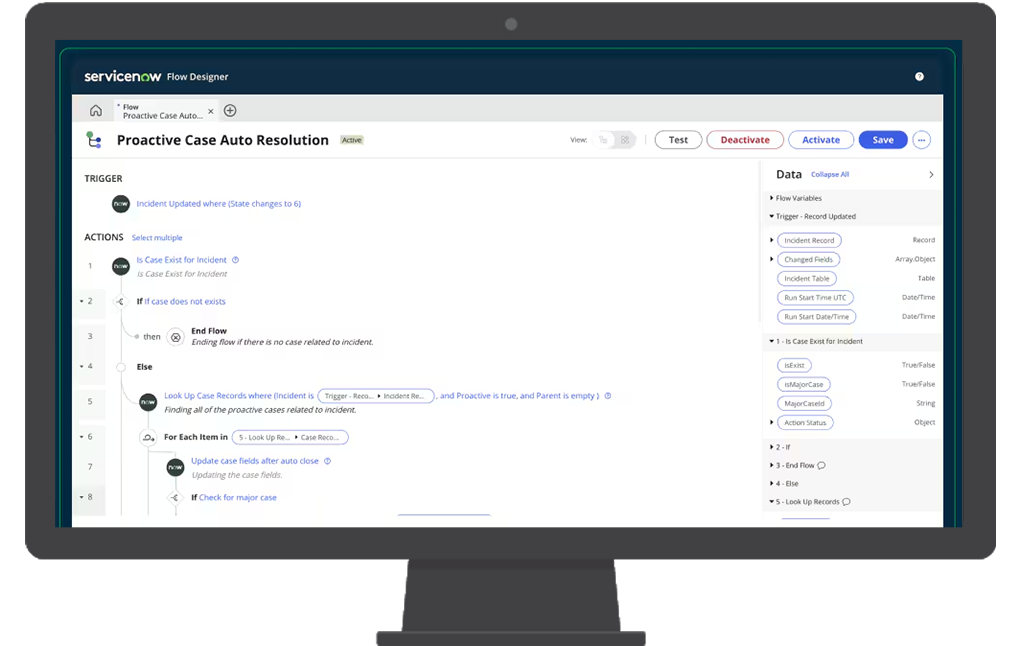Expand the Incident Record data pill
This screenshot has width=1024, height=646.
coord(771,240)
